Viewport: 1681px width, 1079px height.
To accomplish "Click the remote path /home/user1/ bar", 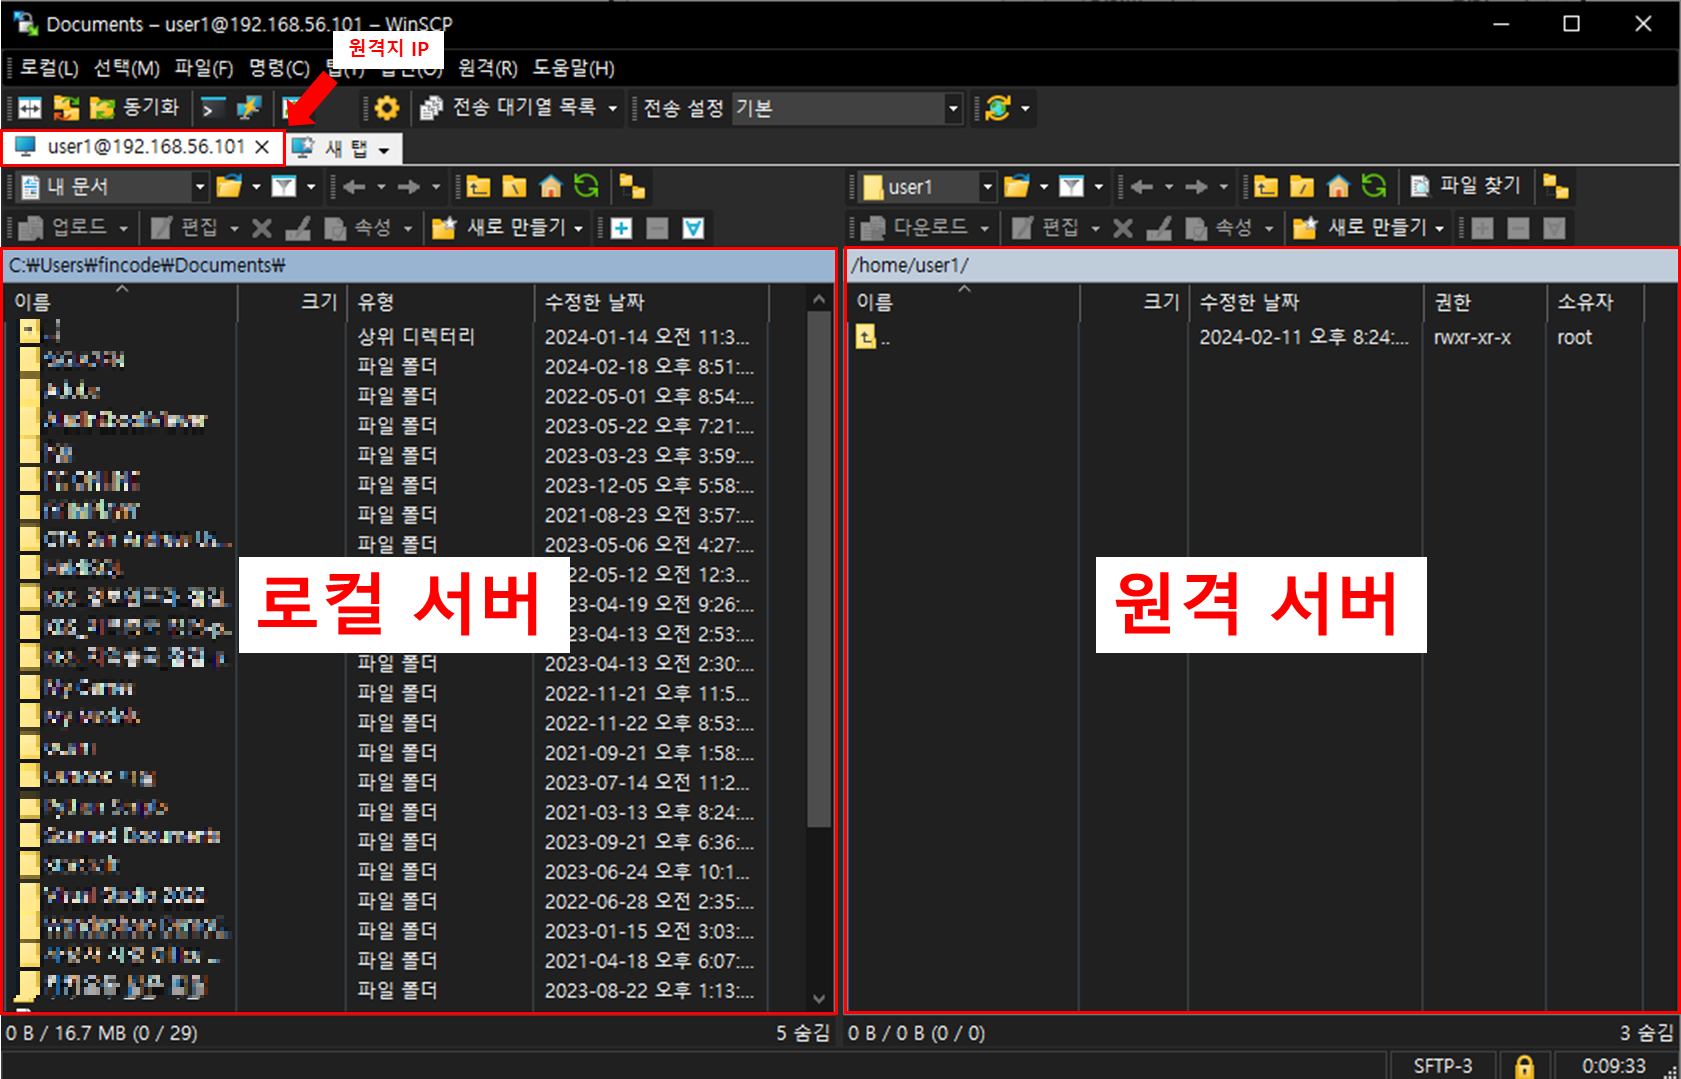I will (x=1262, y=265).
